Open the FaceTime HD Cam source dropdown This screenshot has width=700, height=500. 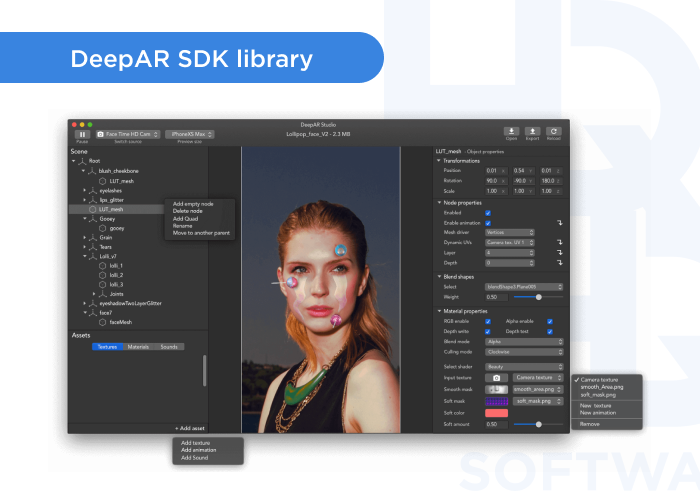tap(128, 134)
